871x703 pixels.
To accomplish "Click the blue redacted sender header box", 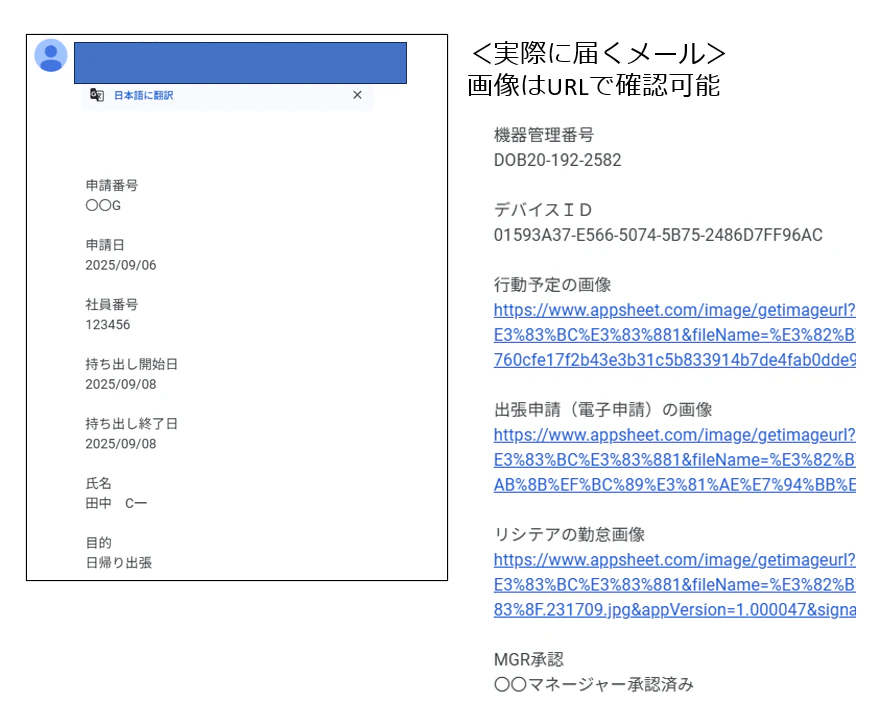I will pyautogui.click(x=241, y=63).
